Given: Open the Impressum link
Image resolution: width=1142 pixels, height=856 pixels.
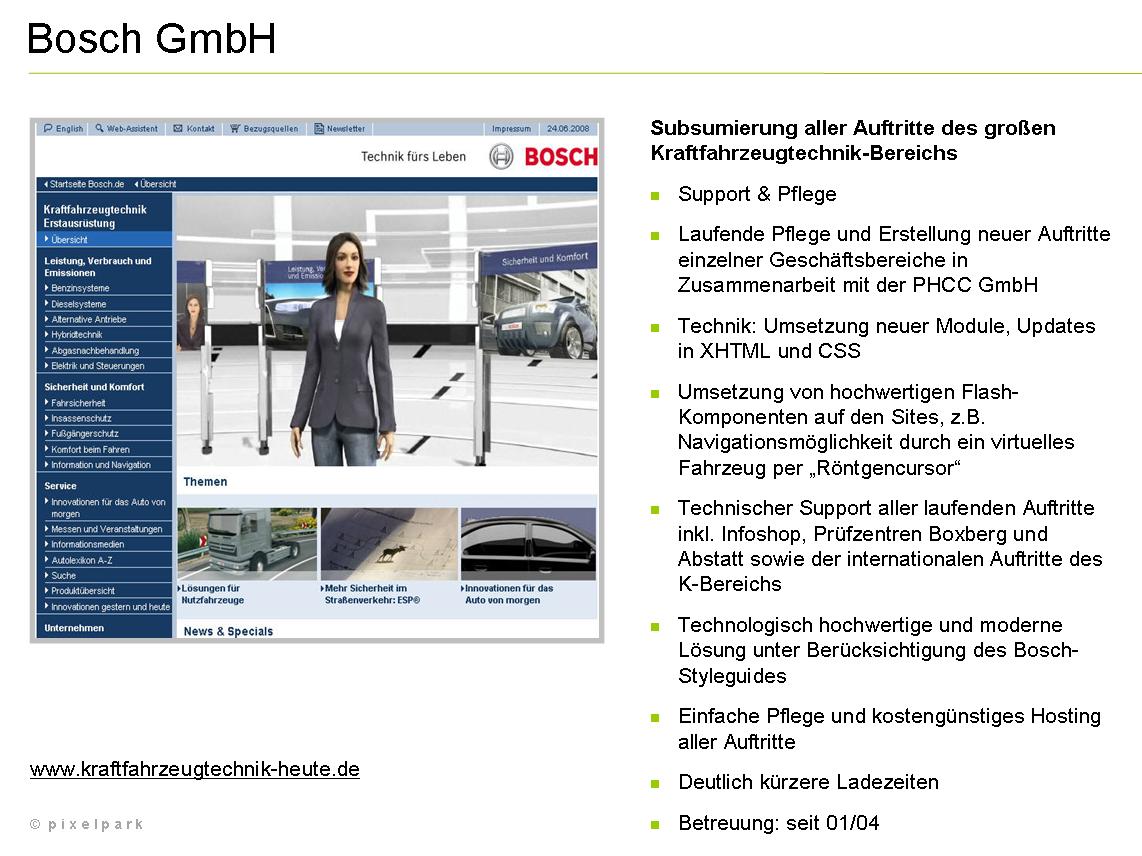Looking at the screenshot, I should click(511, 128).
